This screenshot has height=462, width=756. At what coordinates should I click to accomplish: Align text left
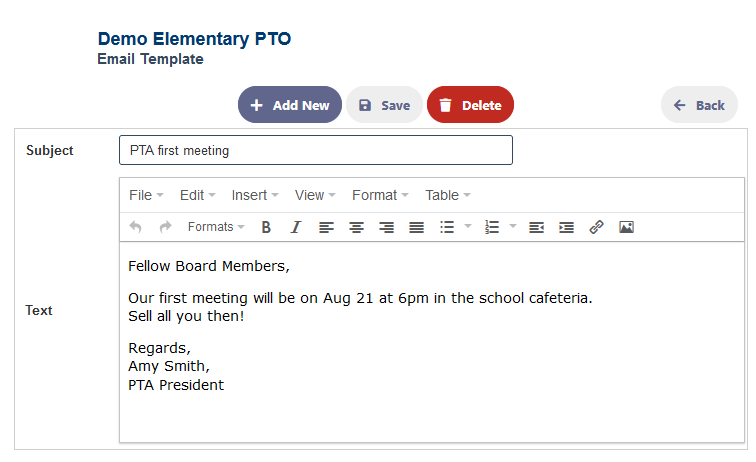(326, 227)
